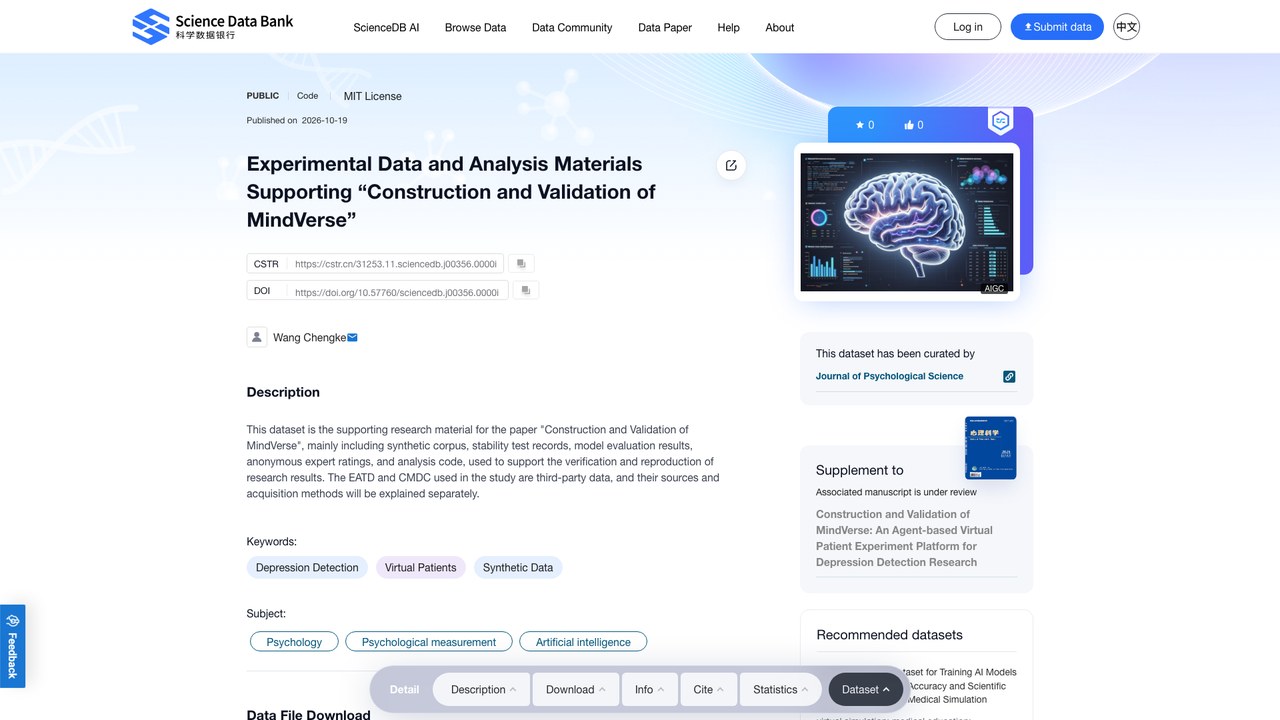Copy the DOI link
Image resolution: width=1280 pixels, height=720 pixels.
pos(526,290)
